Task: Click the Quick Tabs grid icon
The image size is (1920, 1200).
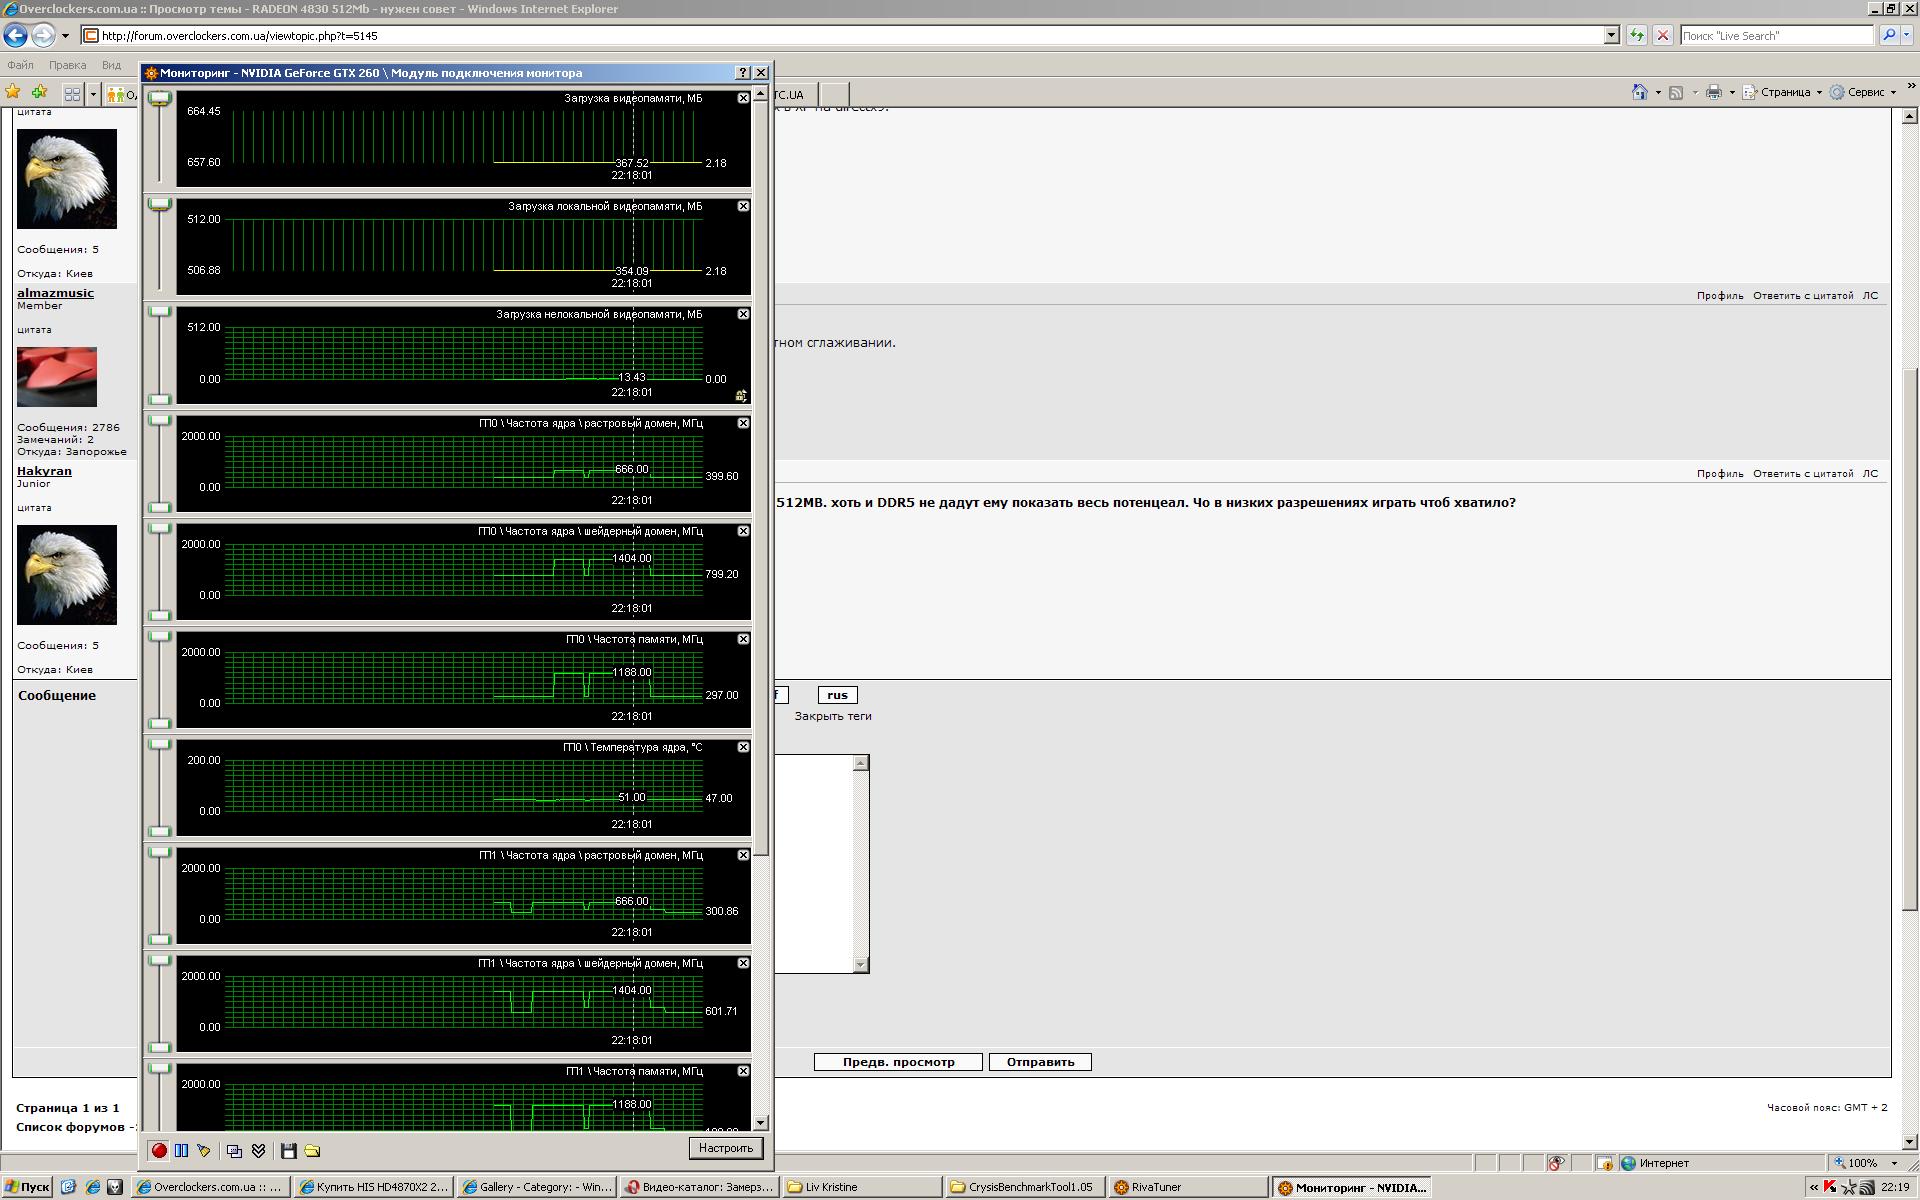Action: 72,94
